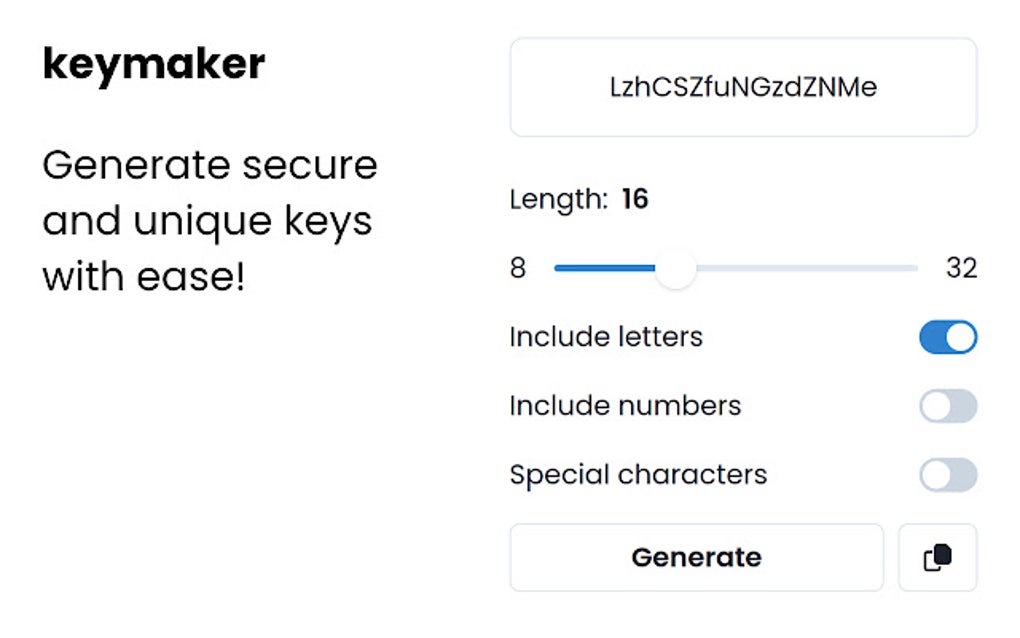Disable the Include letters switch
Screen dimensions: 1020x638
click(947, 337)
